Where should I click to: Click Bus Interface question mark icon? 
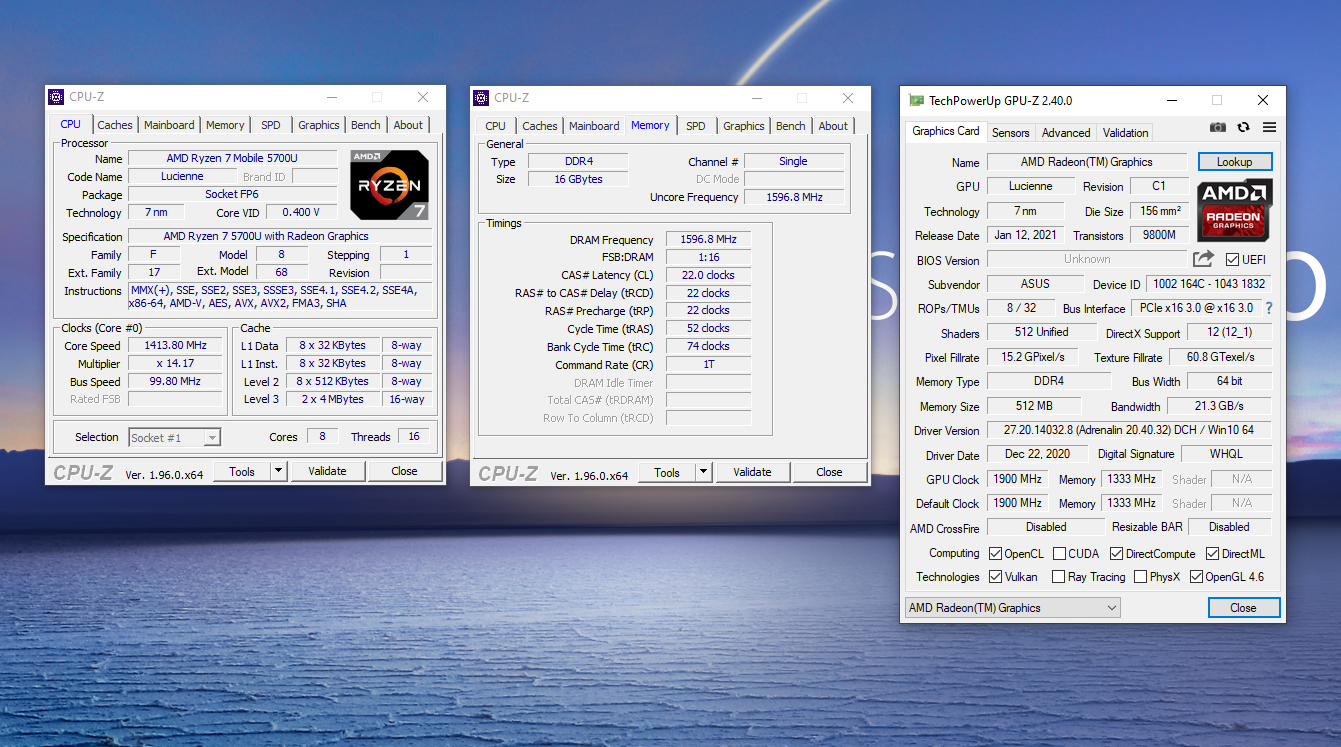tap(1269, 309)
